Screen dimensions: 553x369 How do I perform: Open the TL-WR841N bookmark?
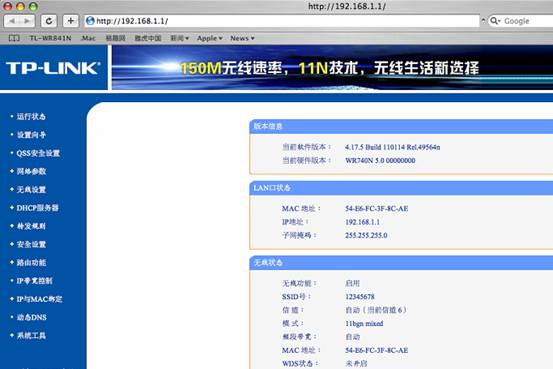pos(50,38)
